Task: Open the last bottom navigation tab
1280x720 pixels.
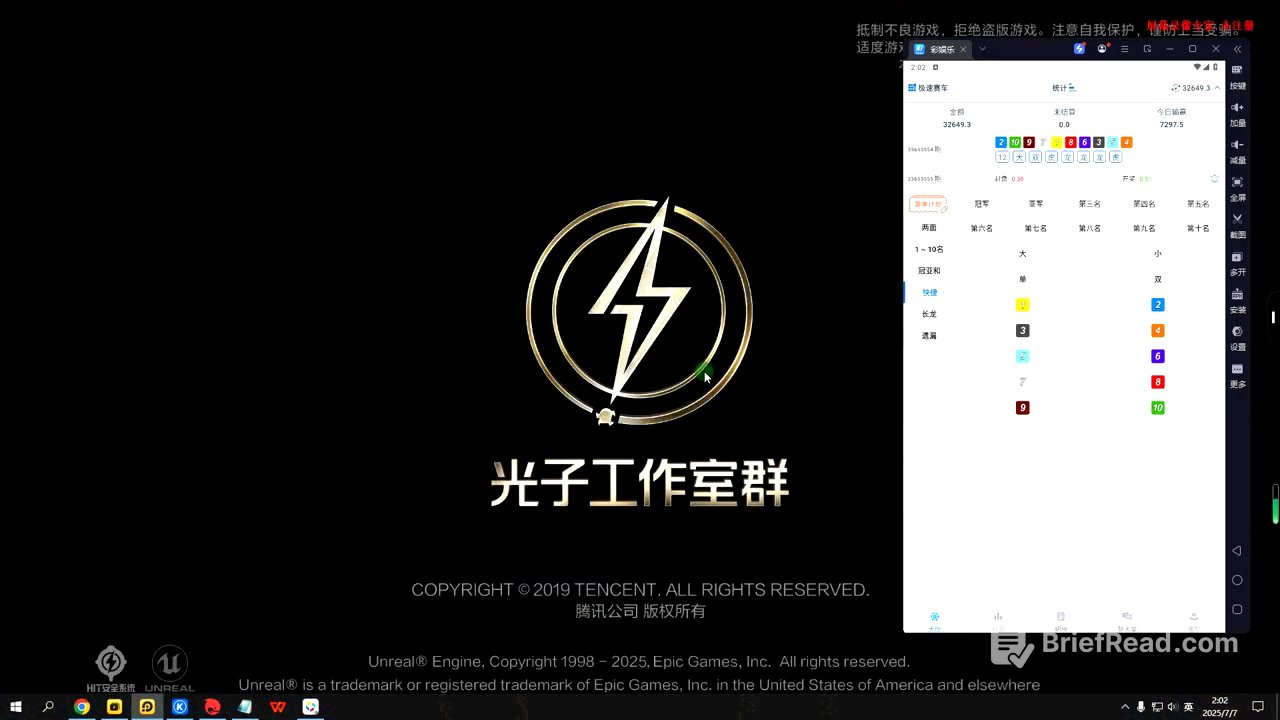Action: pyautogui.click(x=1193, y=619)
